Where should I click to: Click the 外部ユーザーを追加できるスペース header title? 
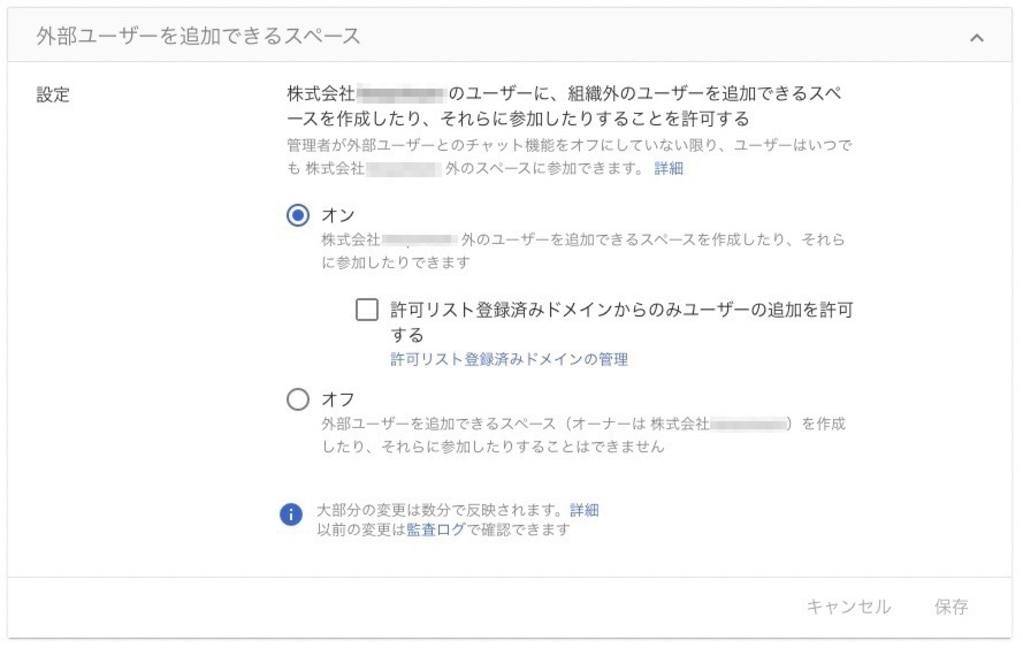click(198, 37)
